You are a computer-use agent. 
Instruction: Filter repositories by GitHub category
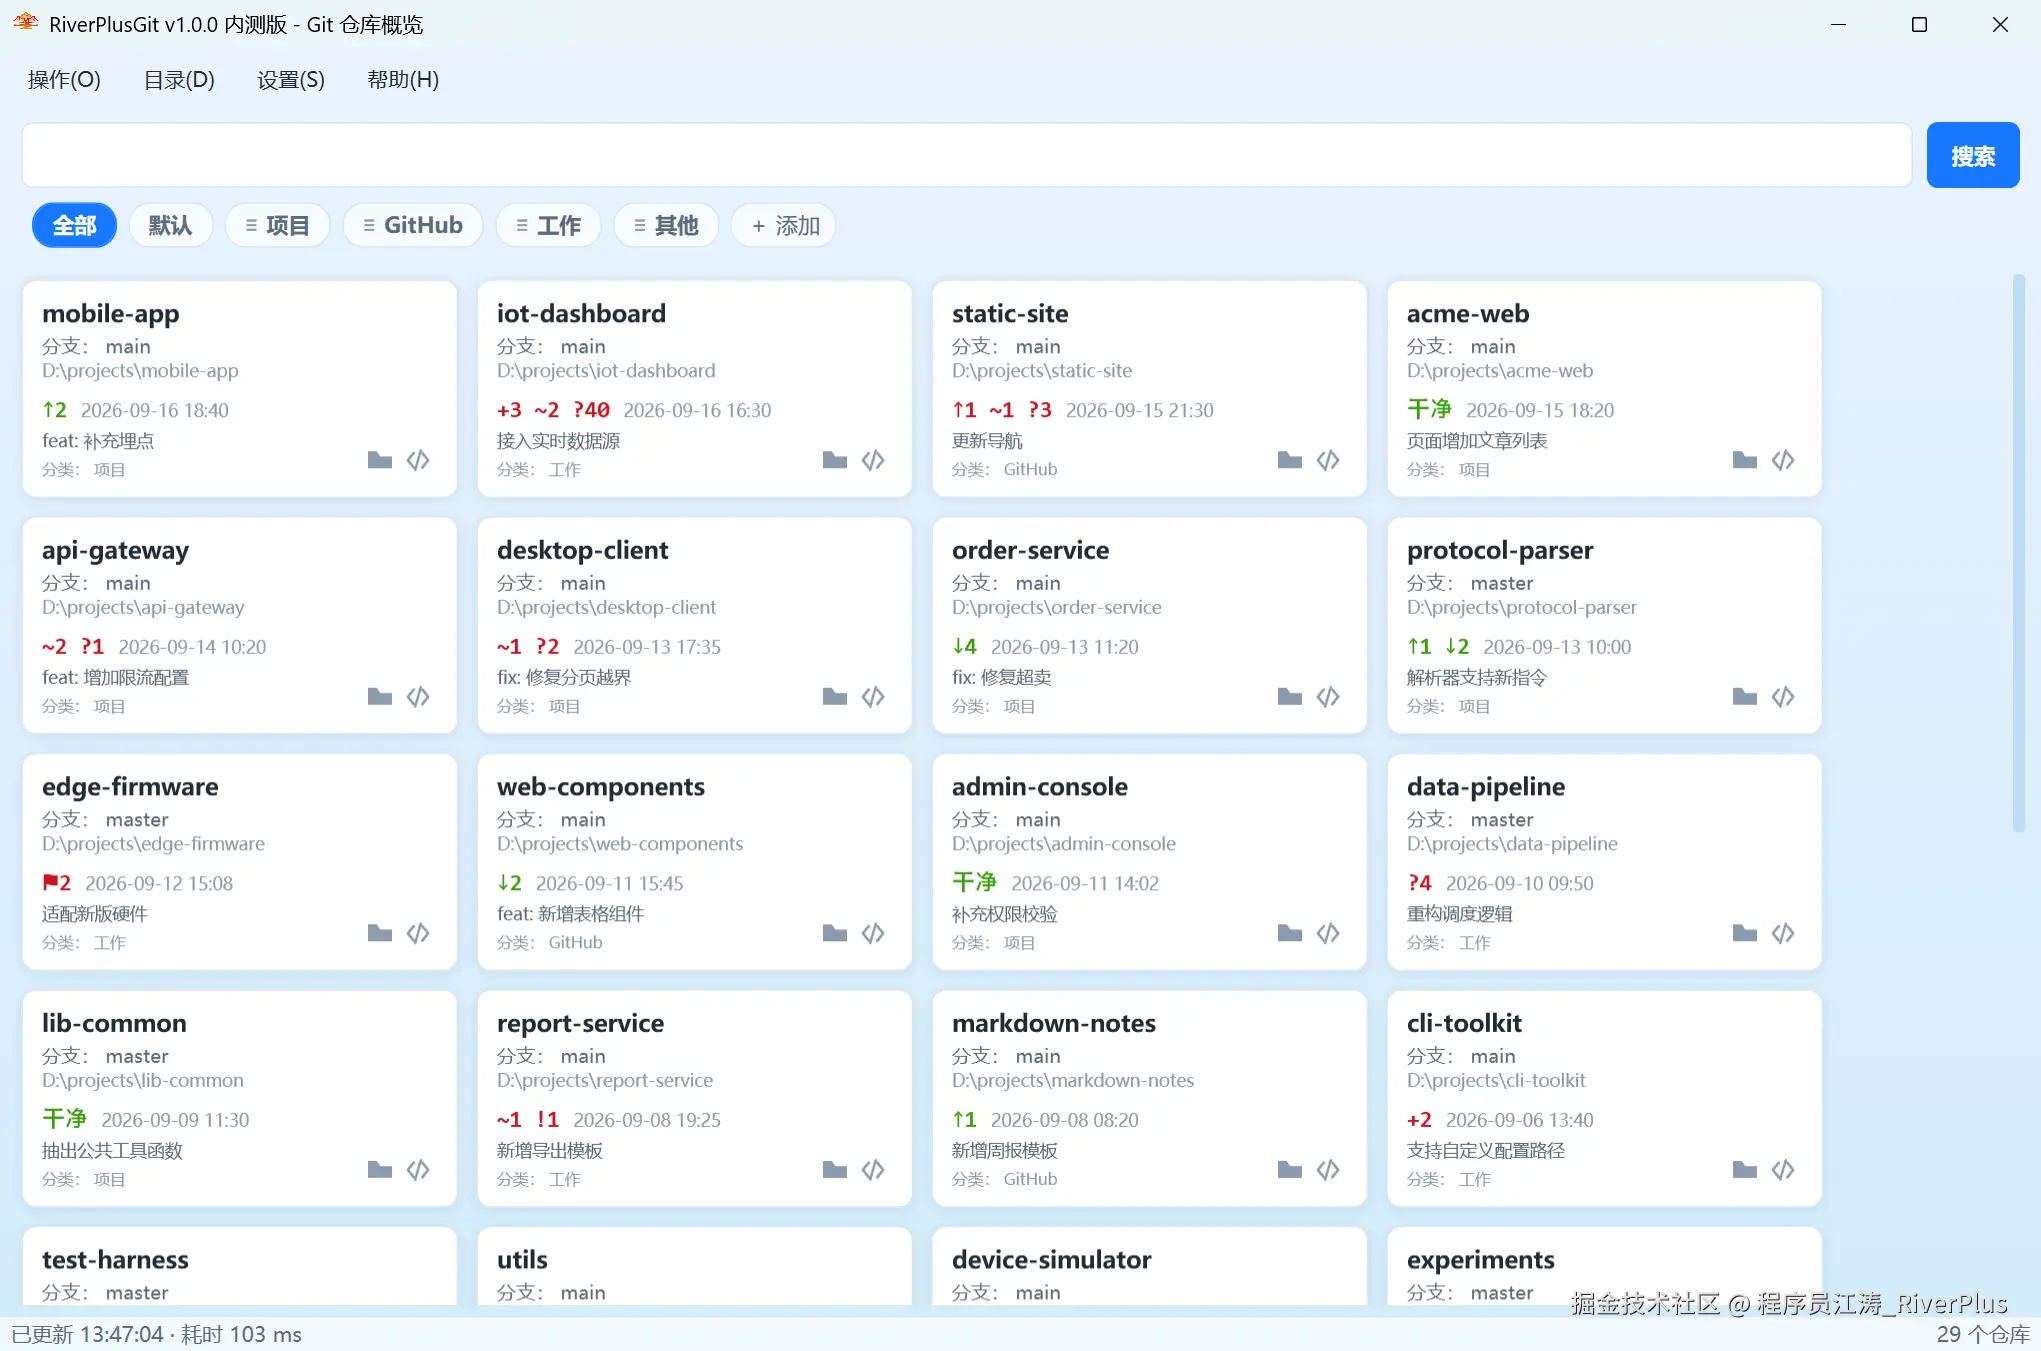coord(413,226)
